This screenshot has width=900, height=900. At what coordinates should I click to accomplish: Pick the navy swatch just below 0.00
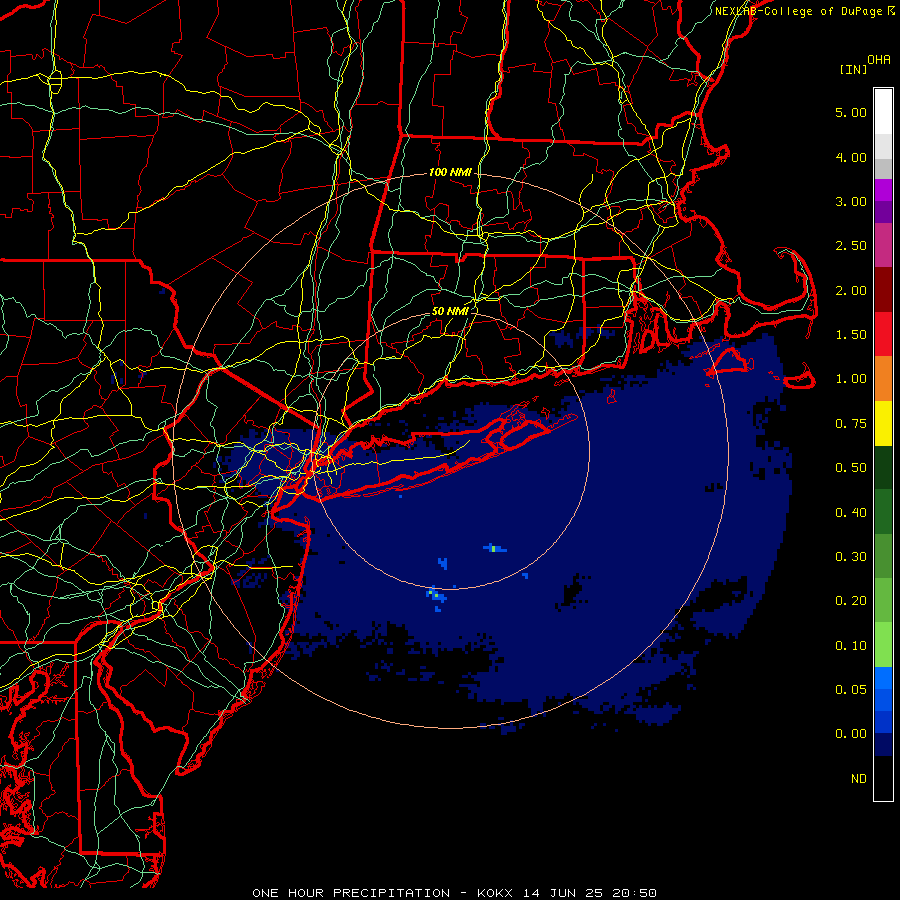883,745
